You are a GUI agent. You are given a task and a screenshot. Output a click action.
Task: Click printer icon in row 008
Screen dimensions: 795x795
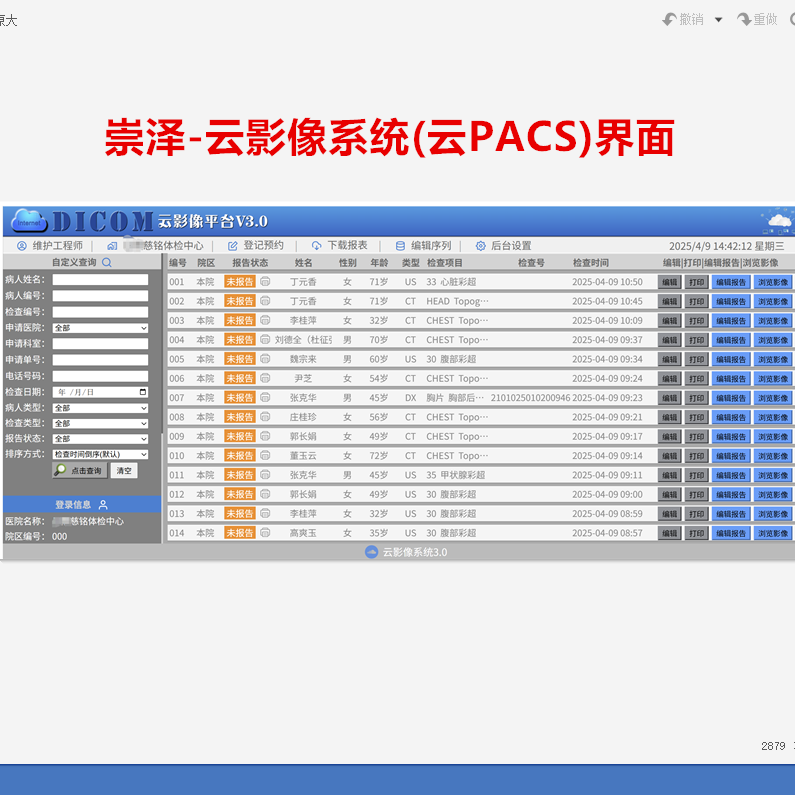coord(265,417)
